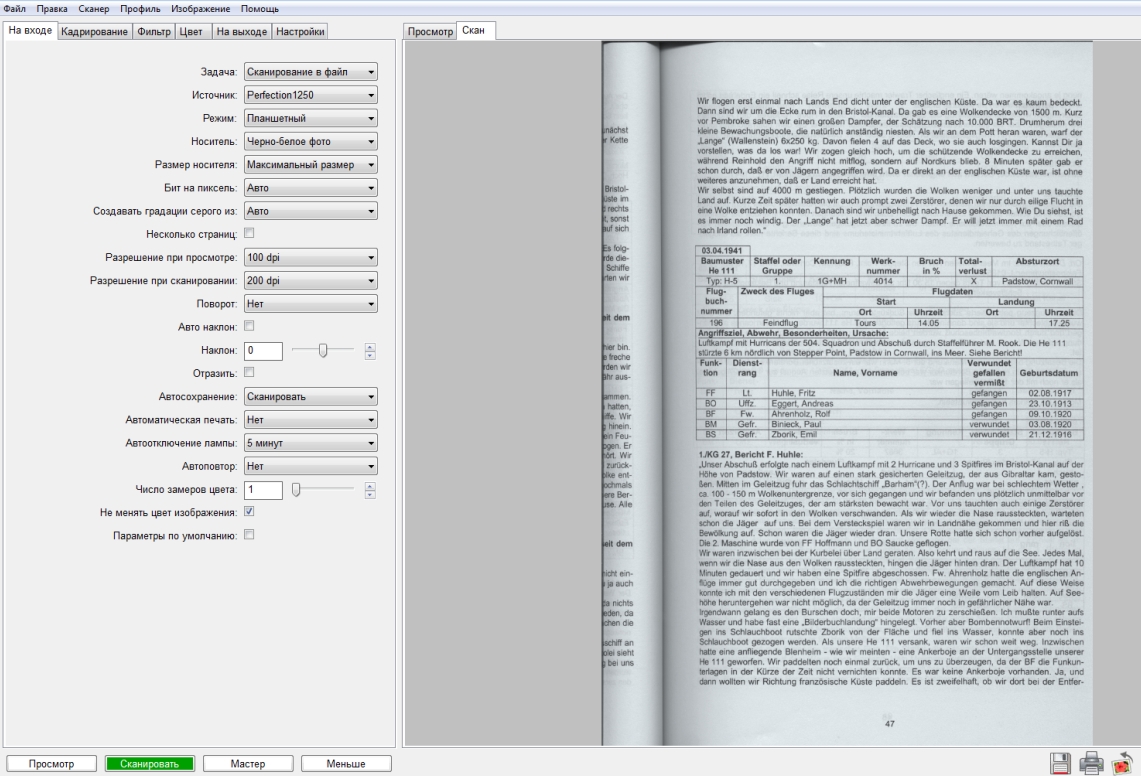Image resolution: width=1141 pixels, height=776 pixels.
Task: Toggle the Авто наклон checkbox
Action: click(249, 326)
